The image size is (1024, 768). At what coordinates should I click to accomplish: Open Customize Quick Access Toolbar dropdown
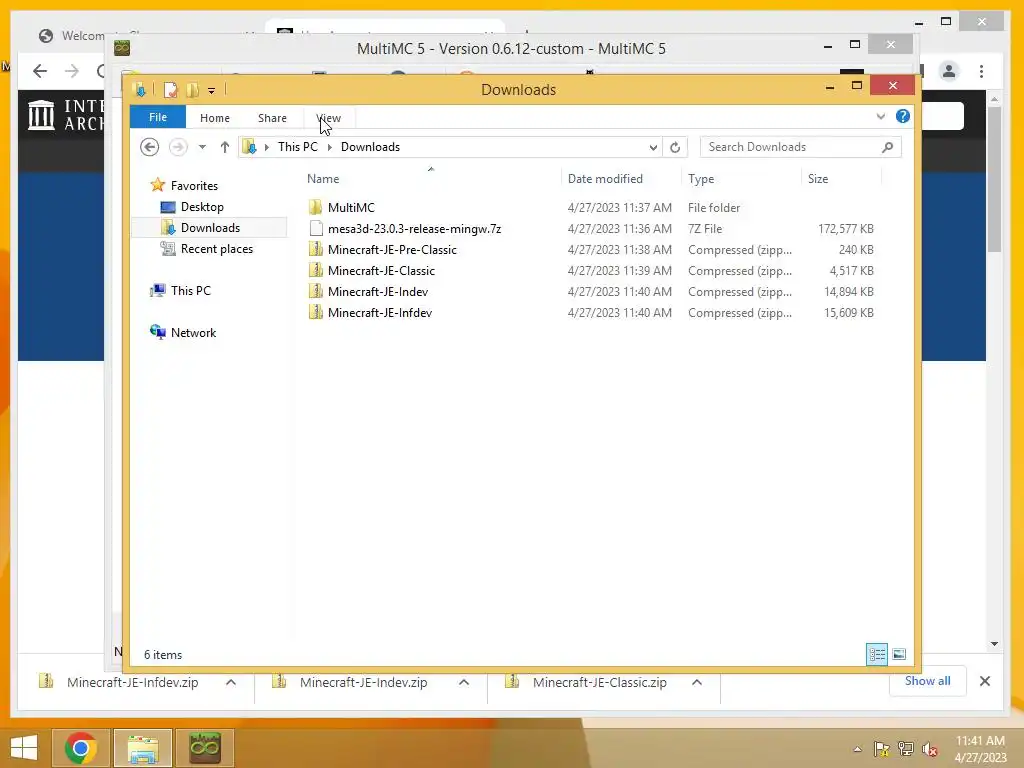(212, 90)
